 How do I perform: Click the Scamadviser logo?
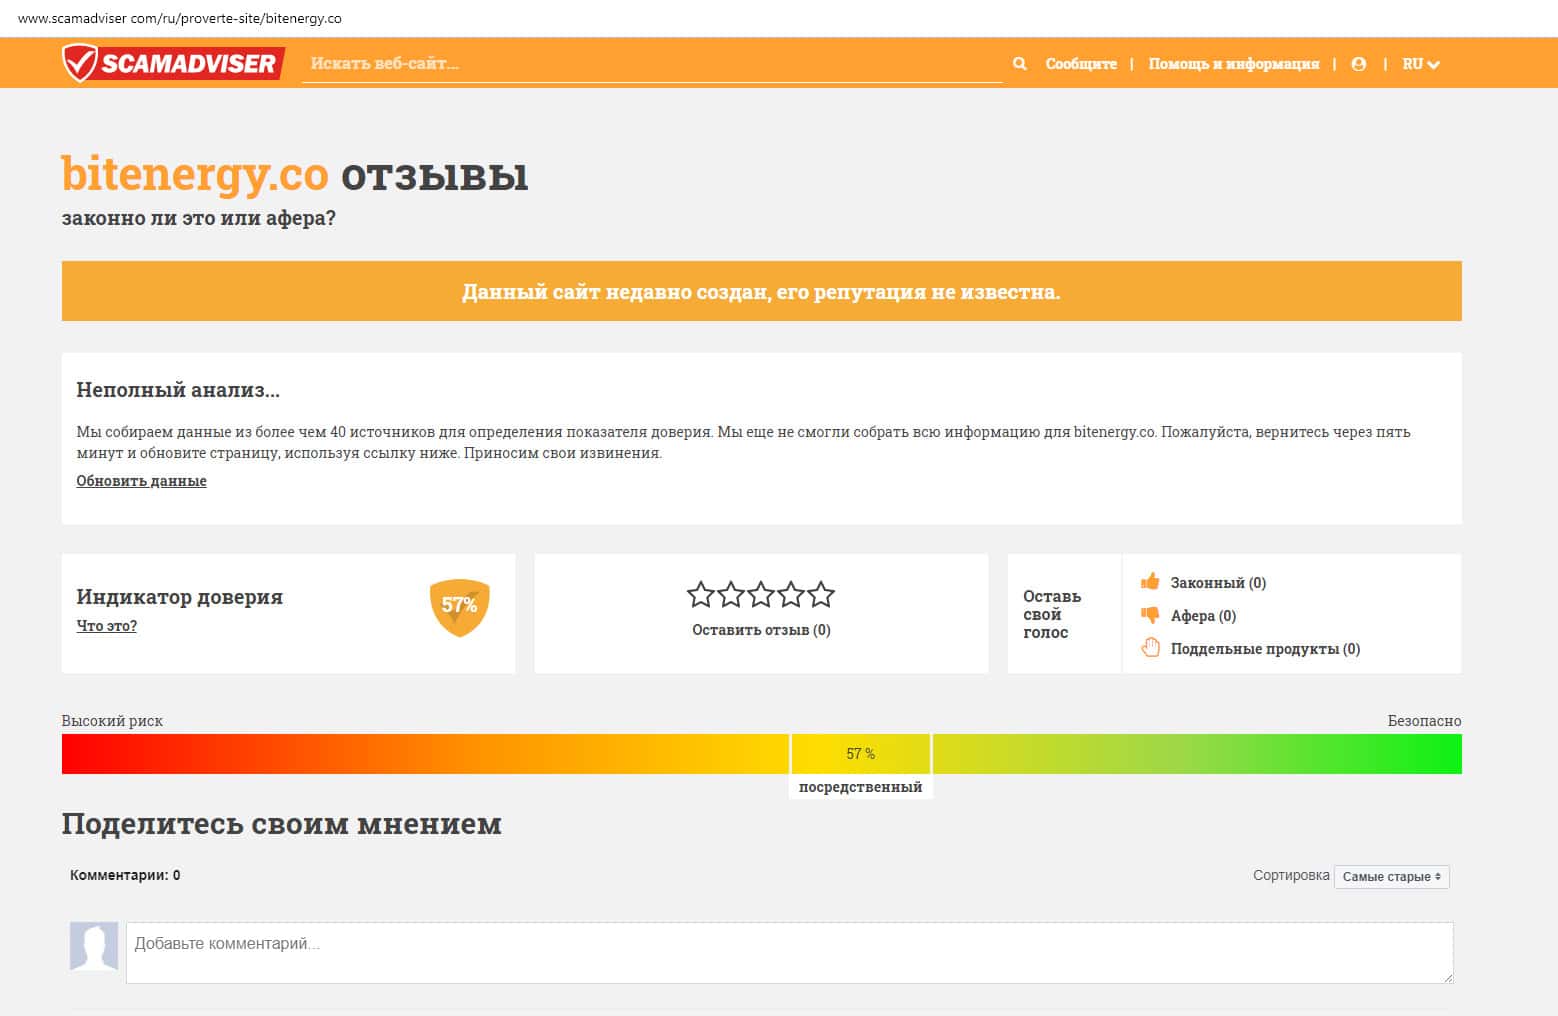click(173, 63)
